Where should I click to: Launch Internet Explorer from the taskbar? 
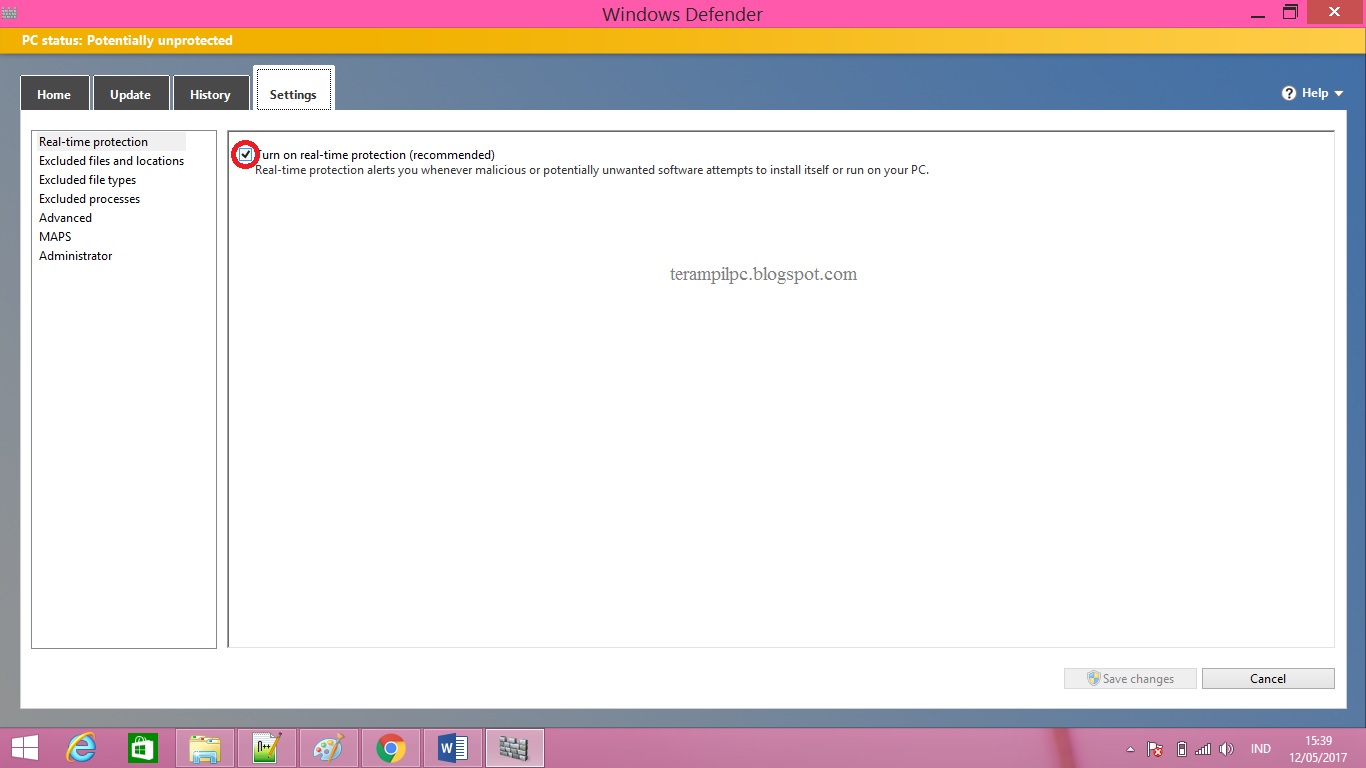(x=81, y=748)
